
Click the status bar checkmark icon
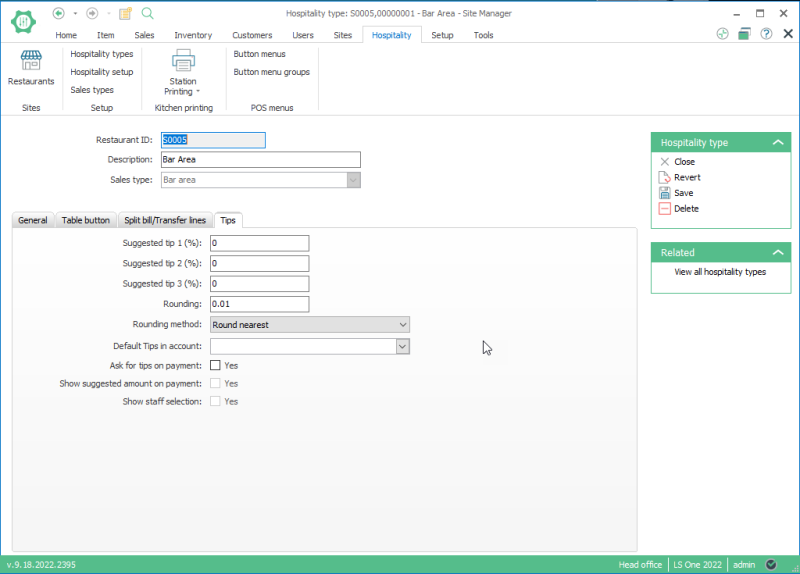[771, 564]
